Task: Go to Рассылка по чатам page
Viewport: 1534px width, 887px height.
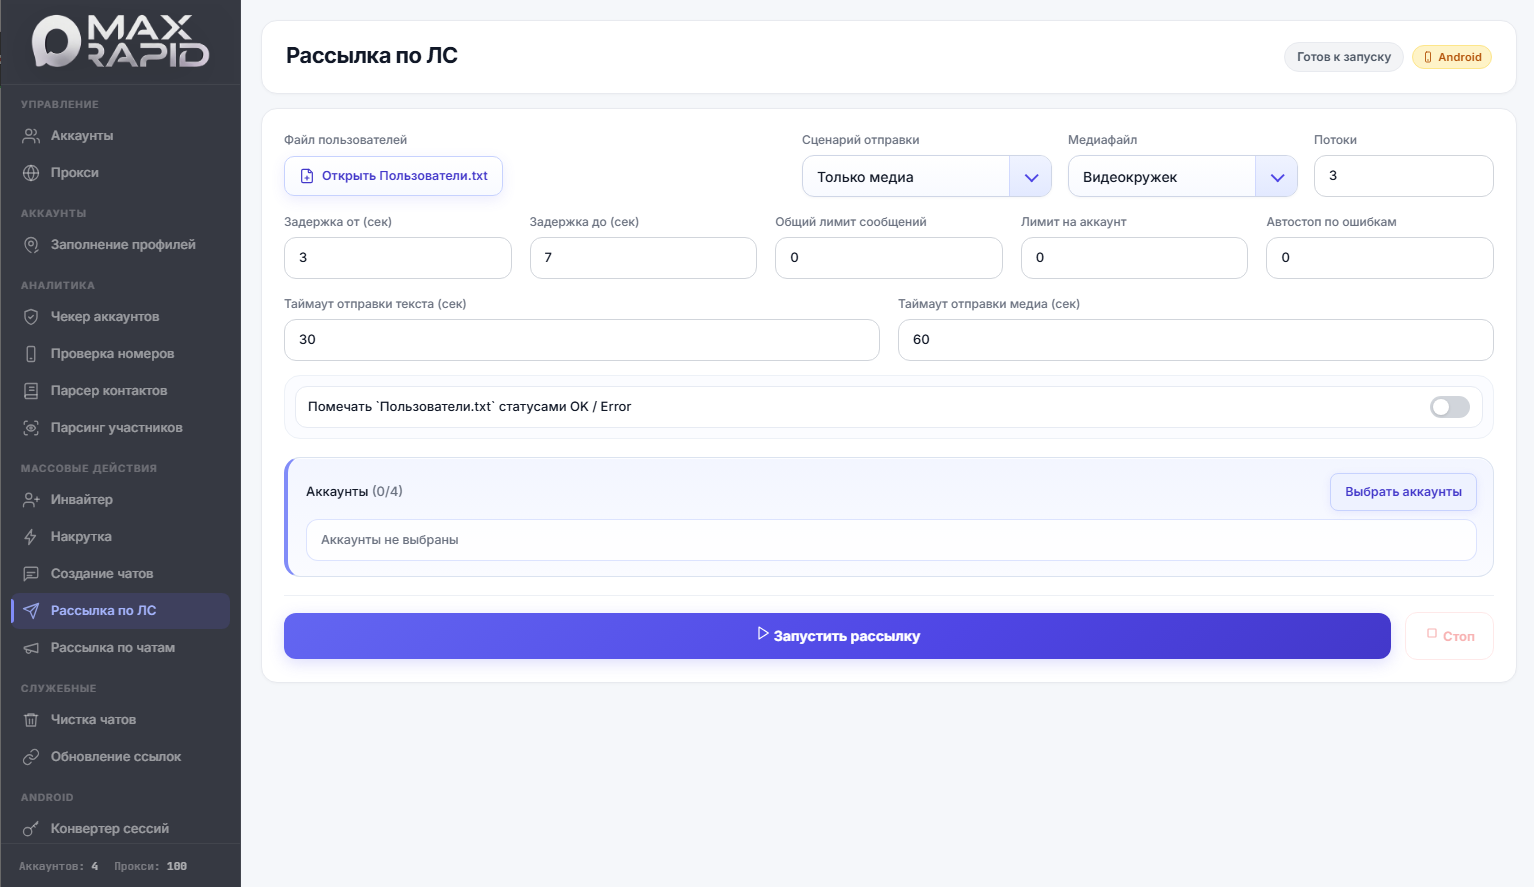Action: coord(112,648)
